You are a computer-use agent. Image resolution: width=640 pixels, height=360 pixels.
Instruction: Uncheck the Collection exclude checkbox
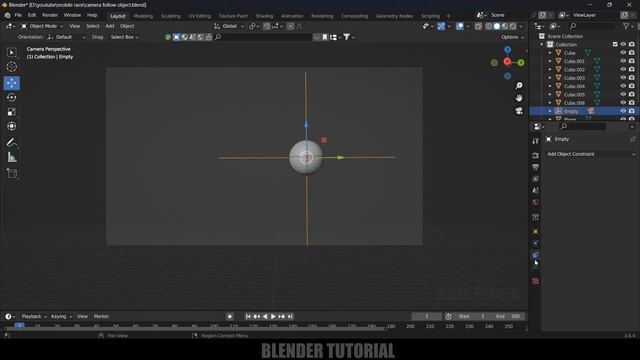615,44
